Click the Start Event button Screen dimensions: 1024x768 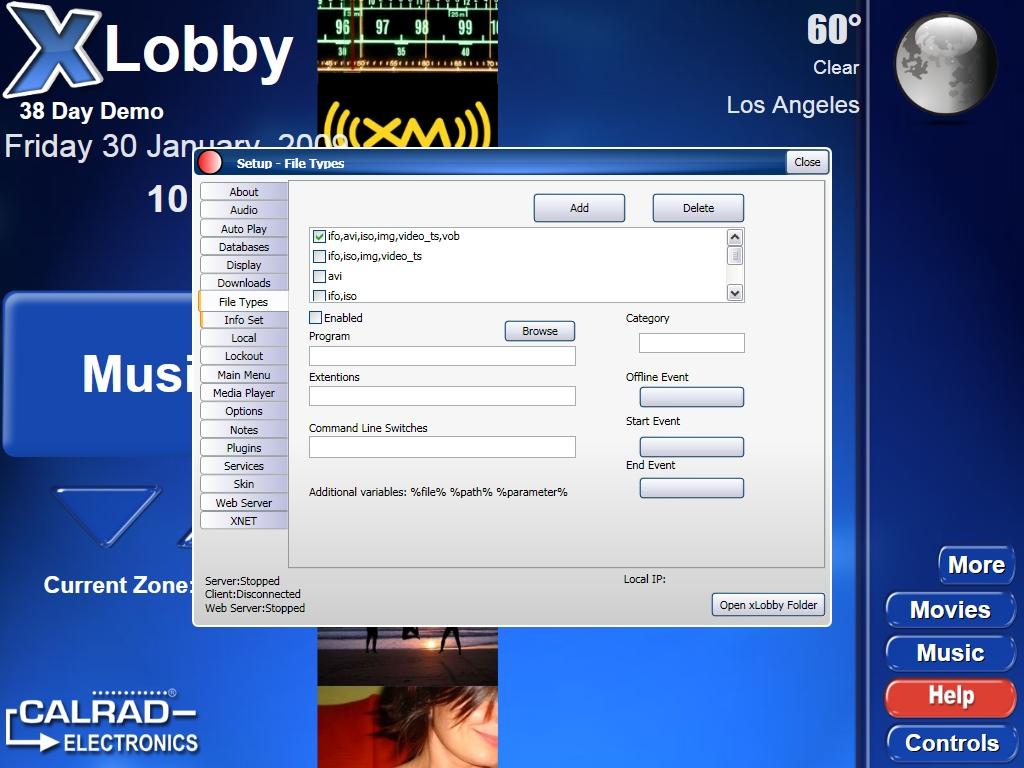pos(692,447)
